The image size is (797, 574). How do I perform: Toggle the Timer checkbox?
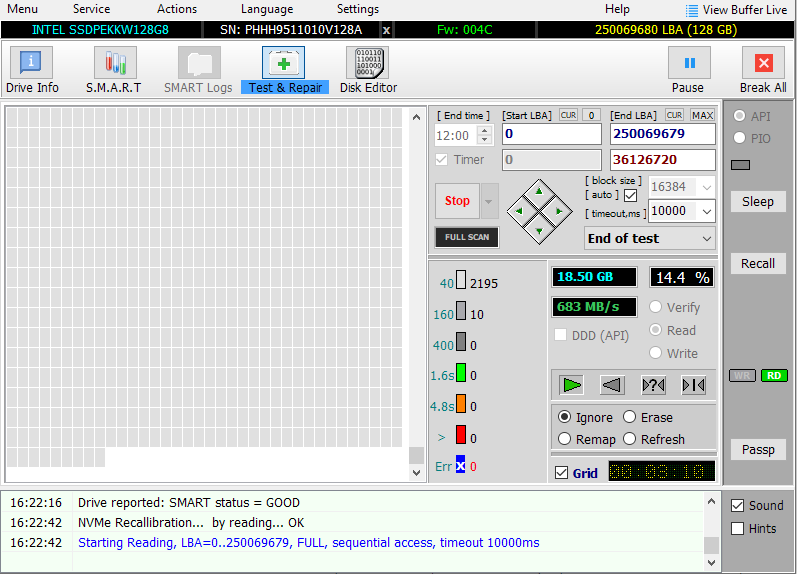pyautogui.click(x=441, y=160)
